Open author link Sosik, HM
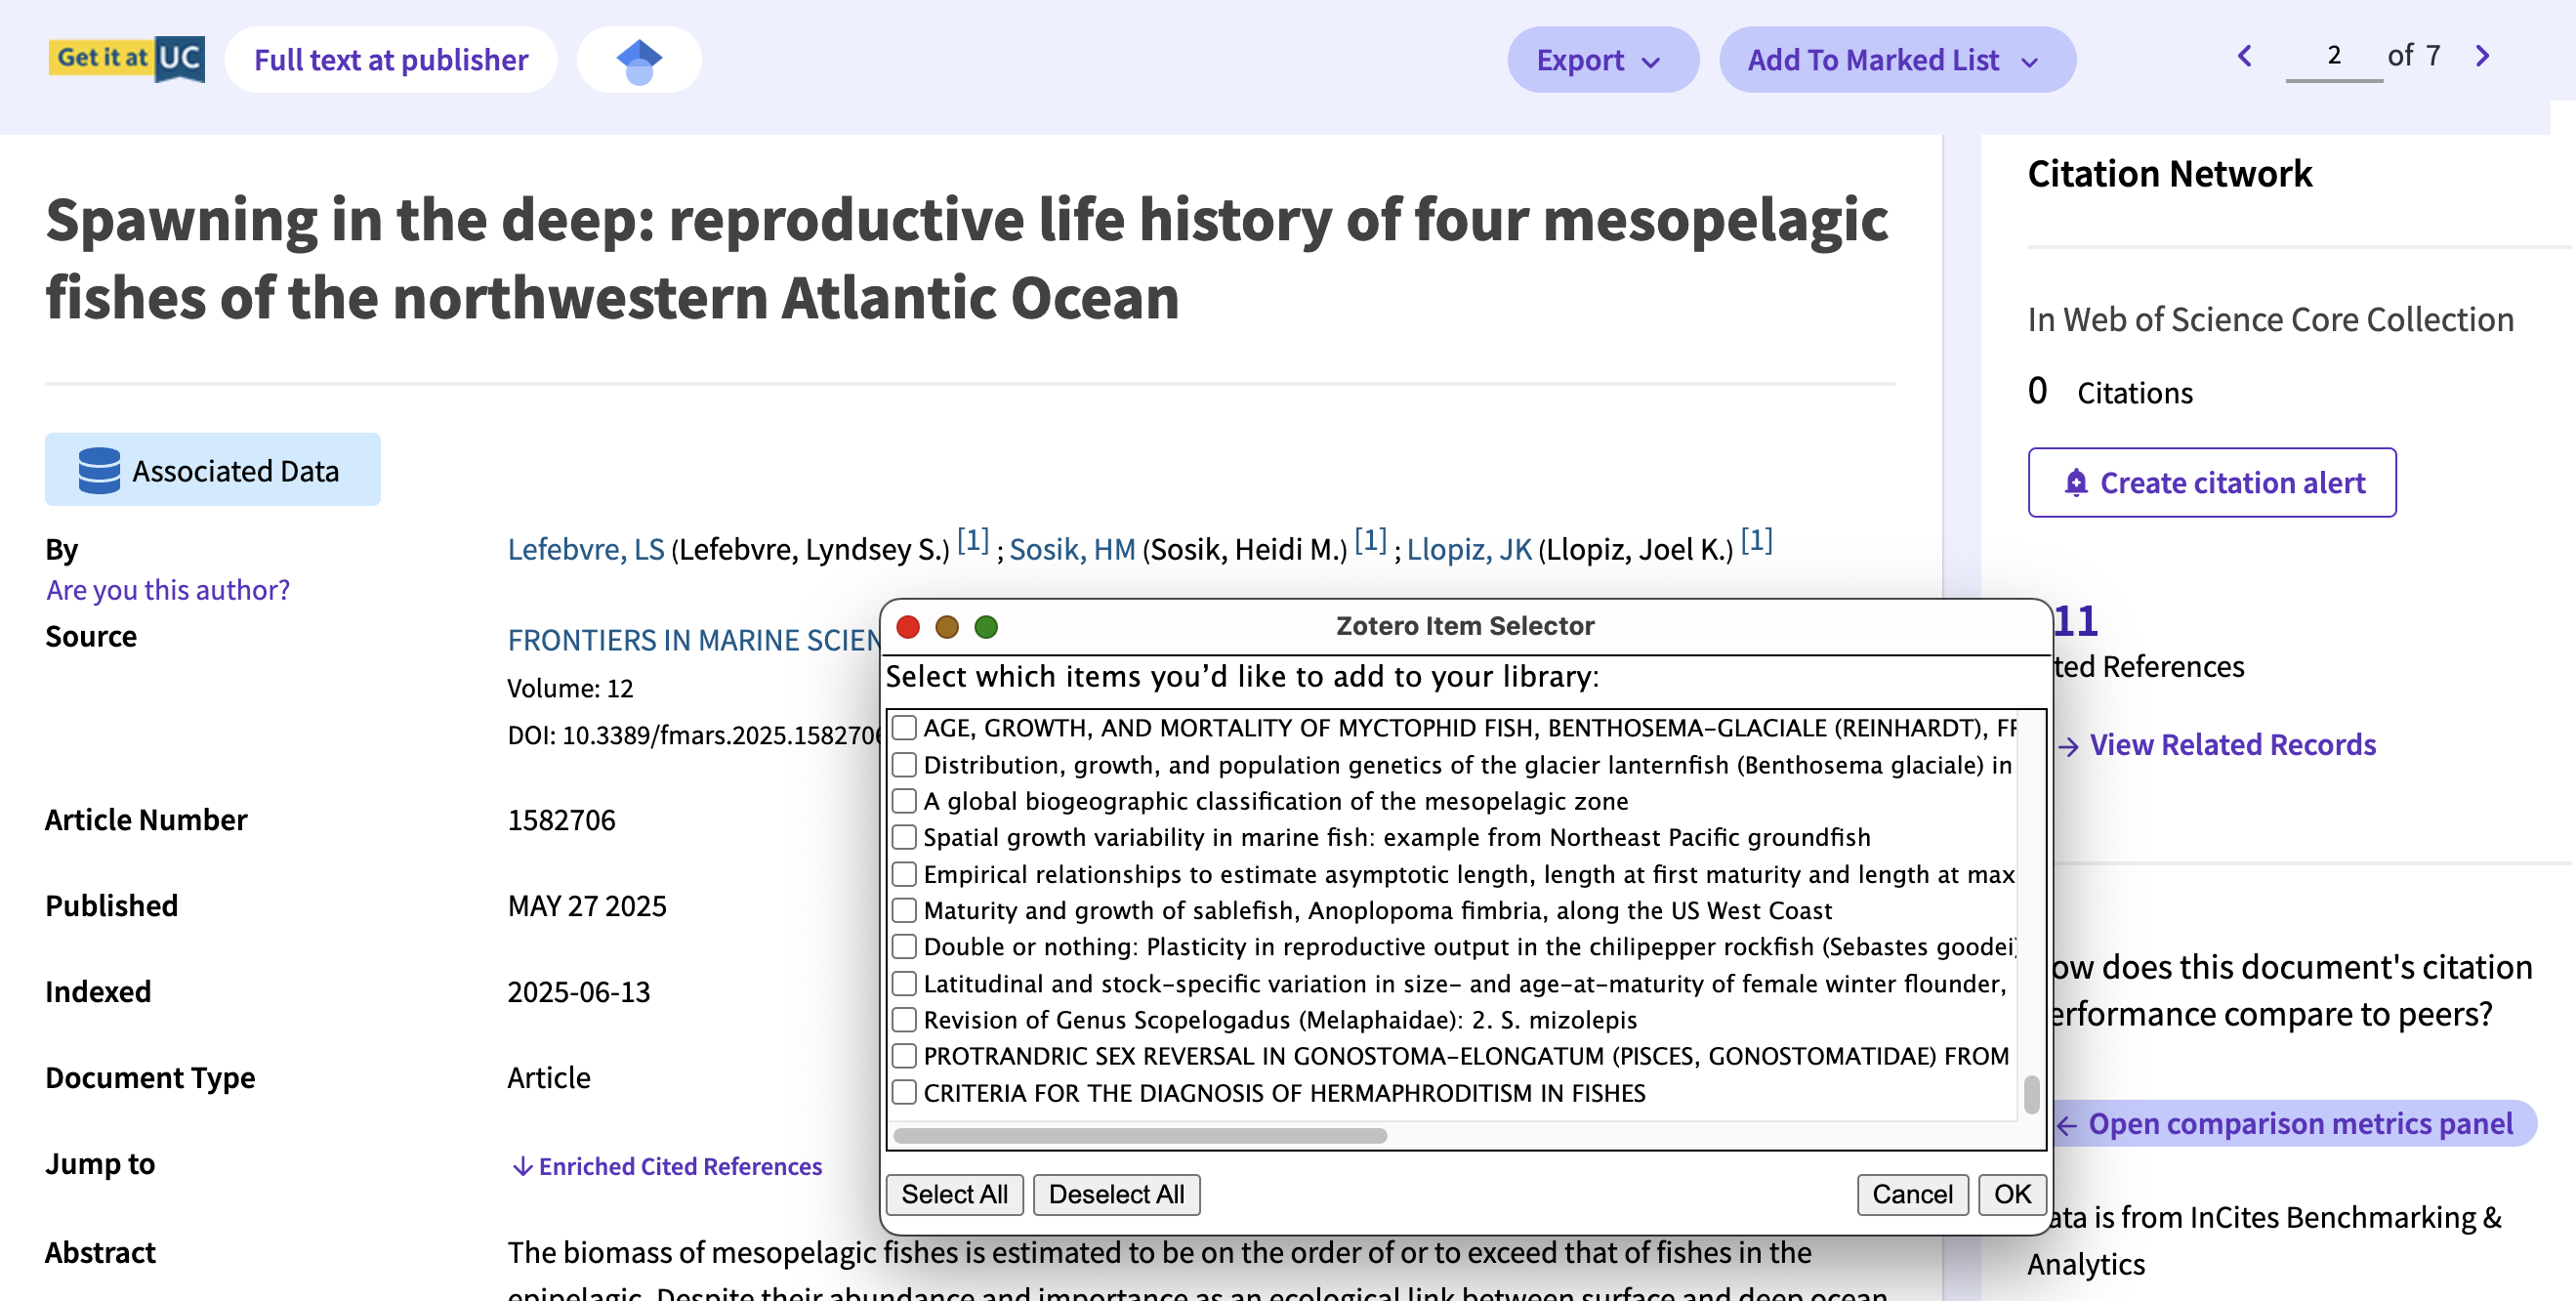This screenshot has height=1301, width=2576. [1071, 549]
